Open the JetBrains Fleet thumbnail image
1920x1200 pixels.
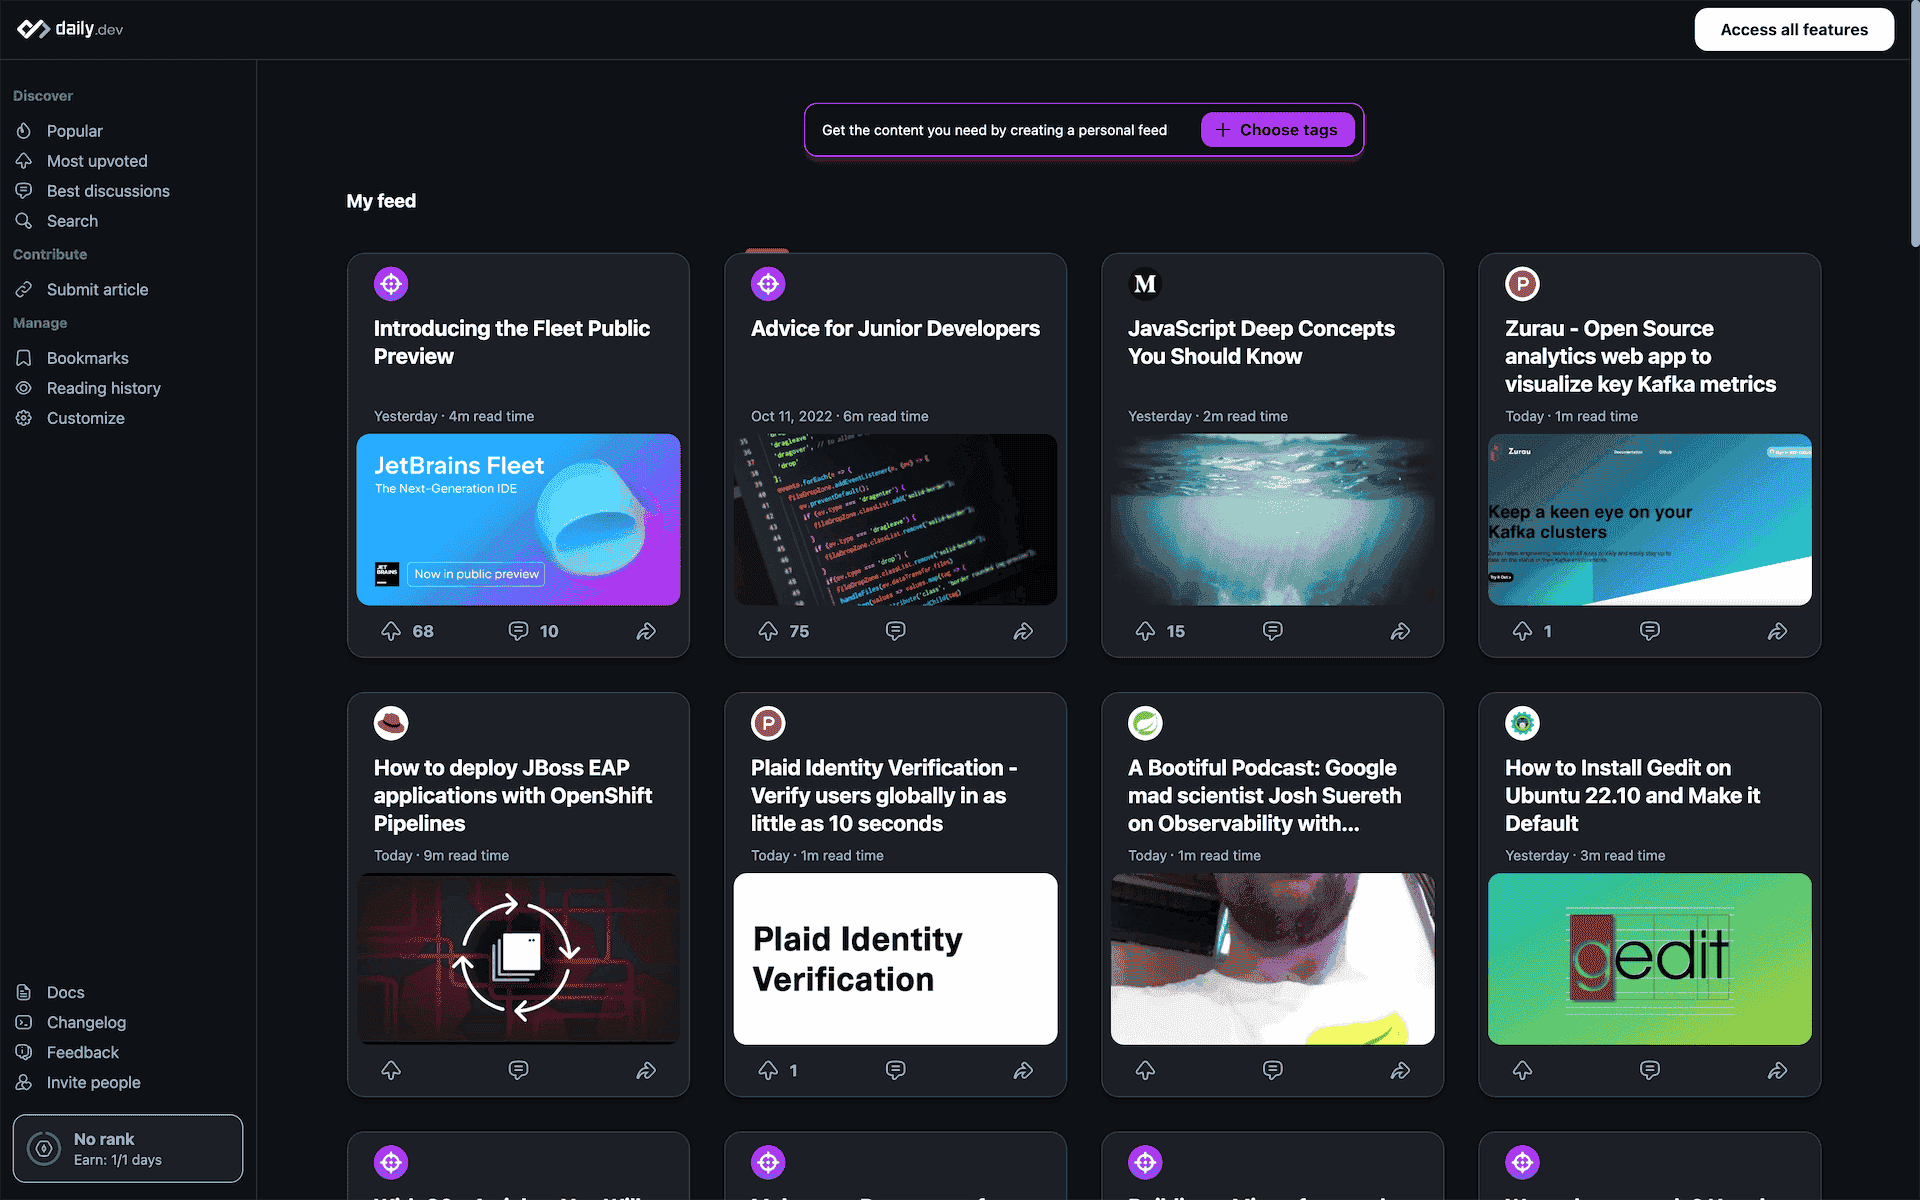[518, 519]
